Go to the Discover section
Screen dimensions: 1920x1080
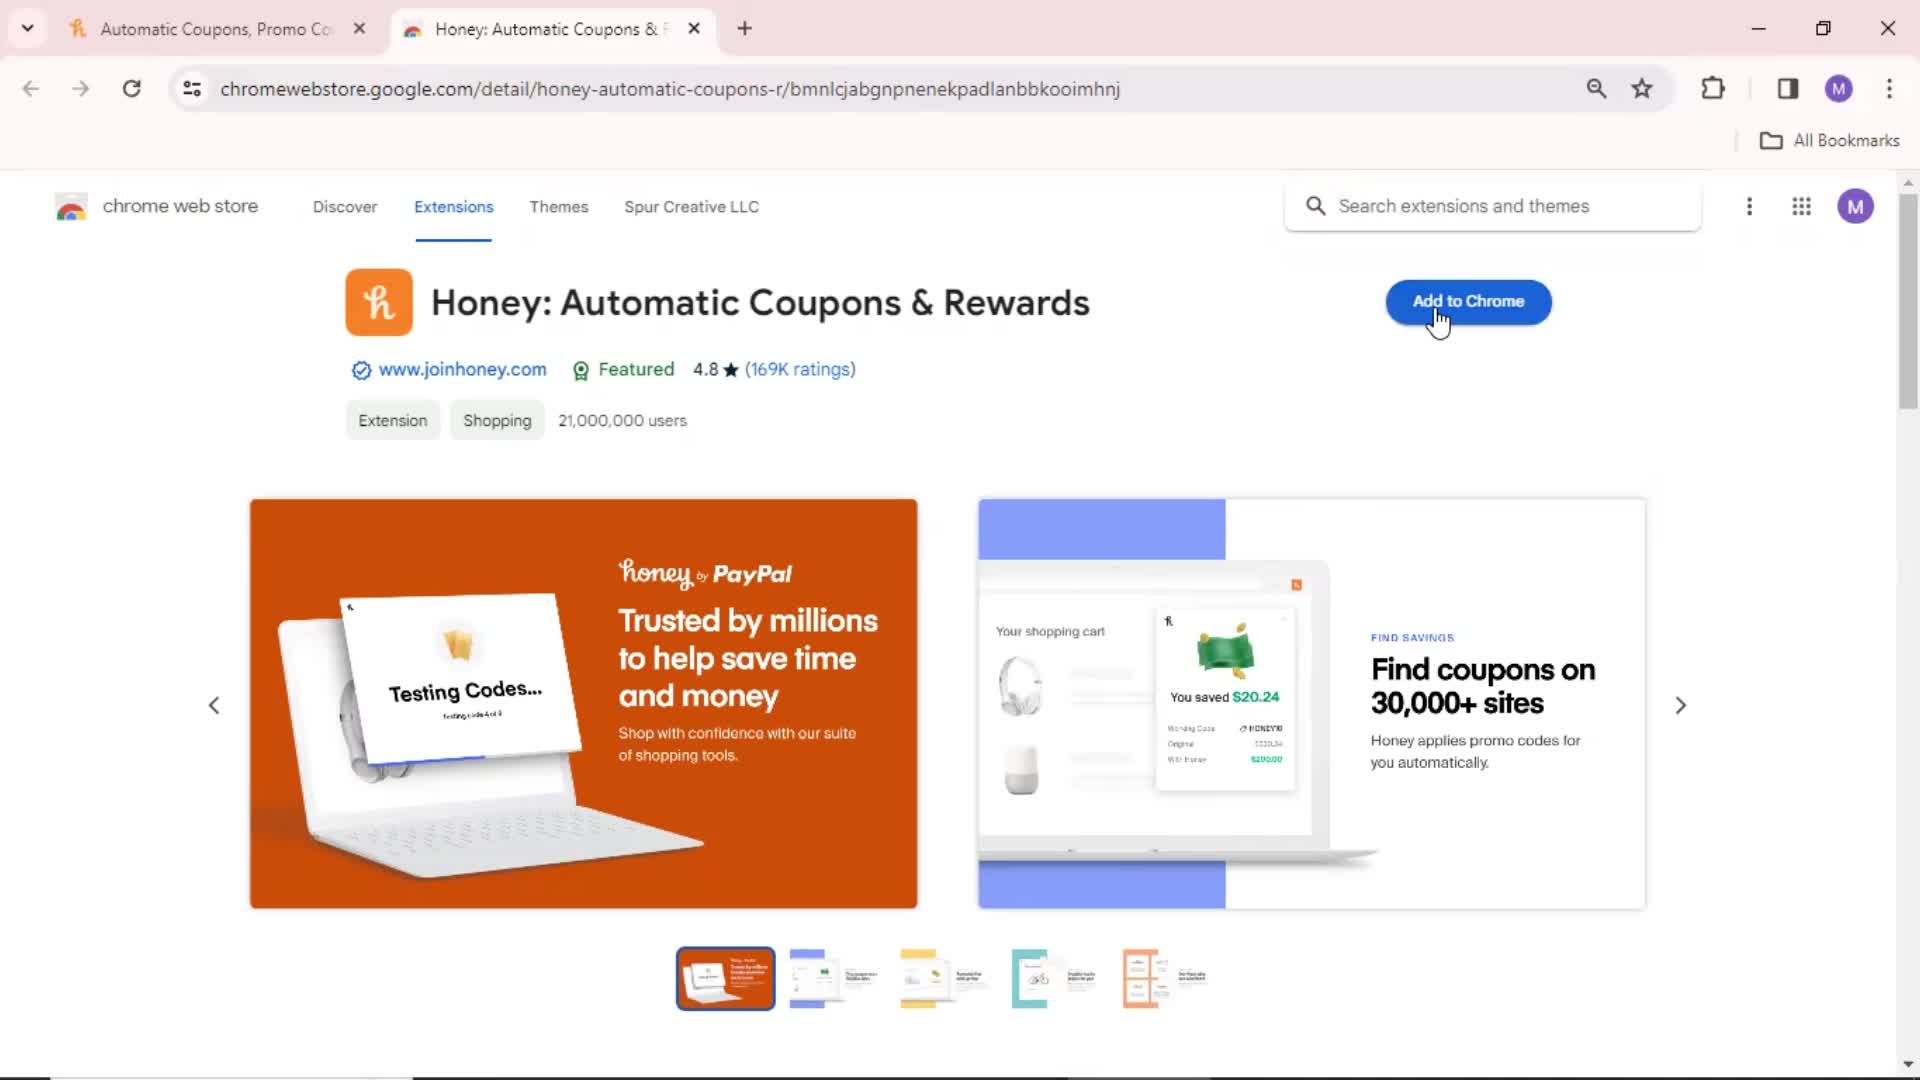coord(345,207)
